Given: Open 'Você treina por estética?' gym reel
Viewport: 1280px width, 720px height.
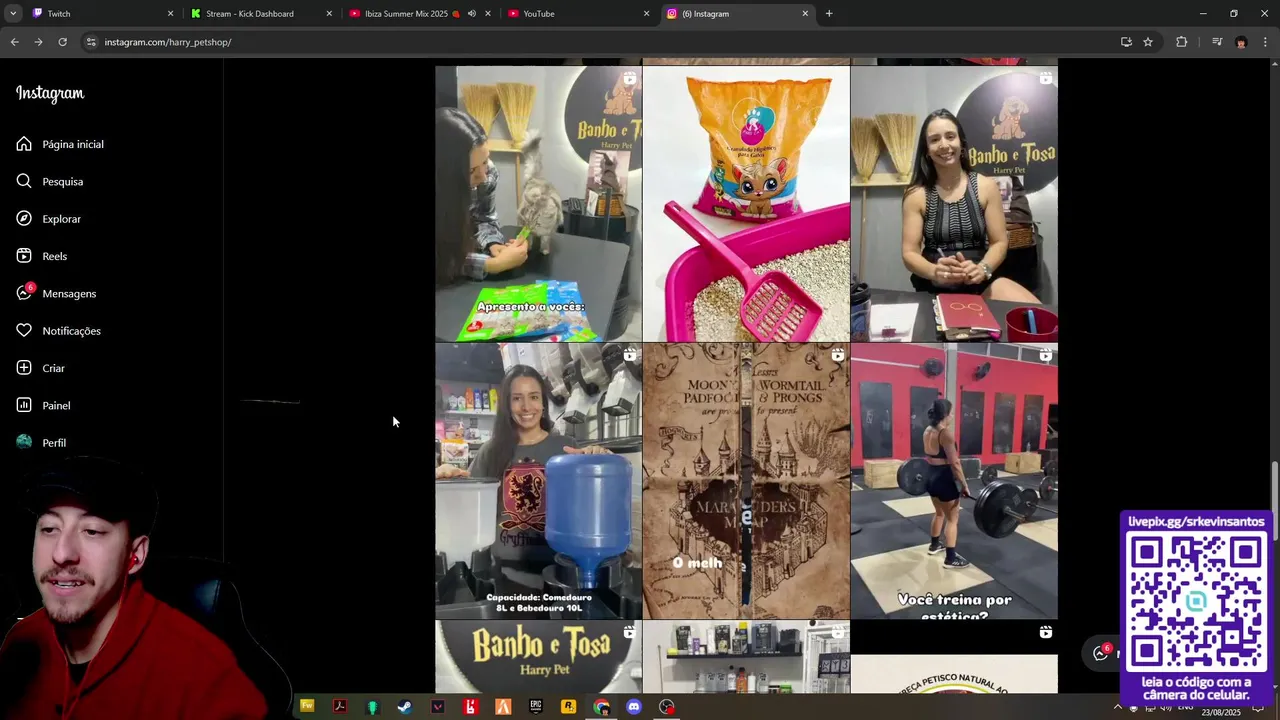Looking at the screenshot, I should point(954,481).
